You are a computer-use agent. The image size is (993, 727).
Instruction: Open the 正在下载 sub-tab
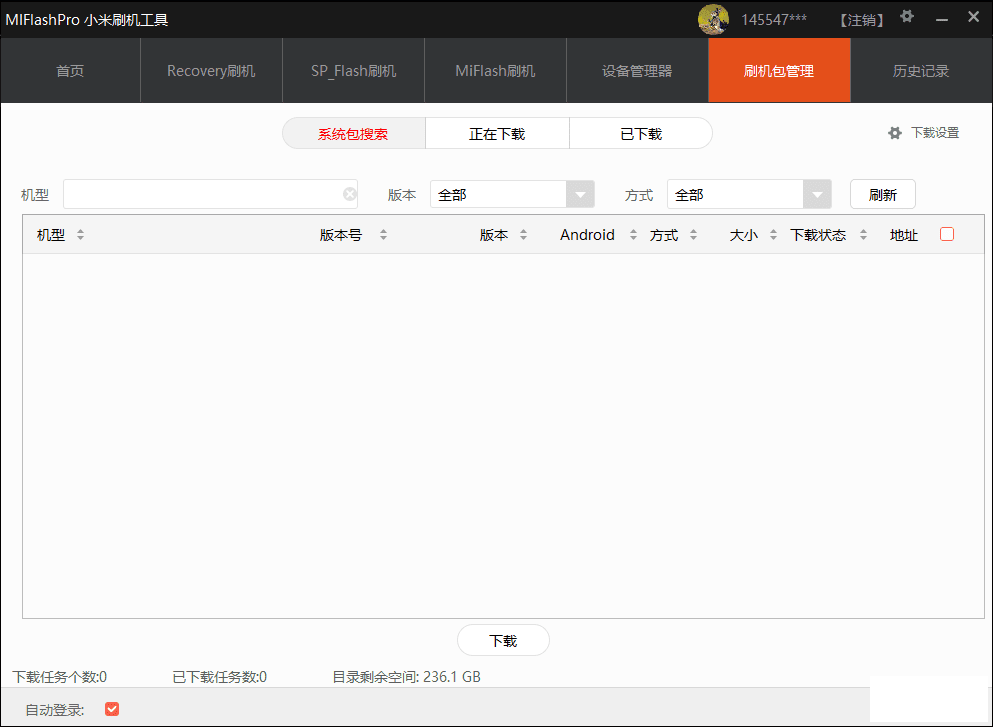[497, 134]
